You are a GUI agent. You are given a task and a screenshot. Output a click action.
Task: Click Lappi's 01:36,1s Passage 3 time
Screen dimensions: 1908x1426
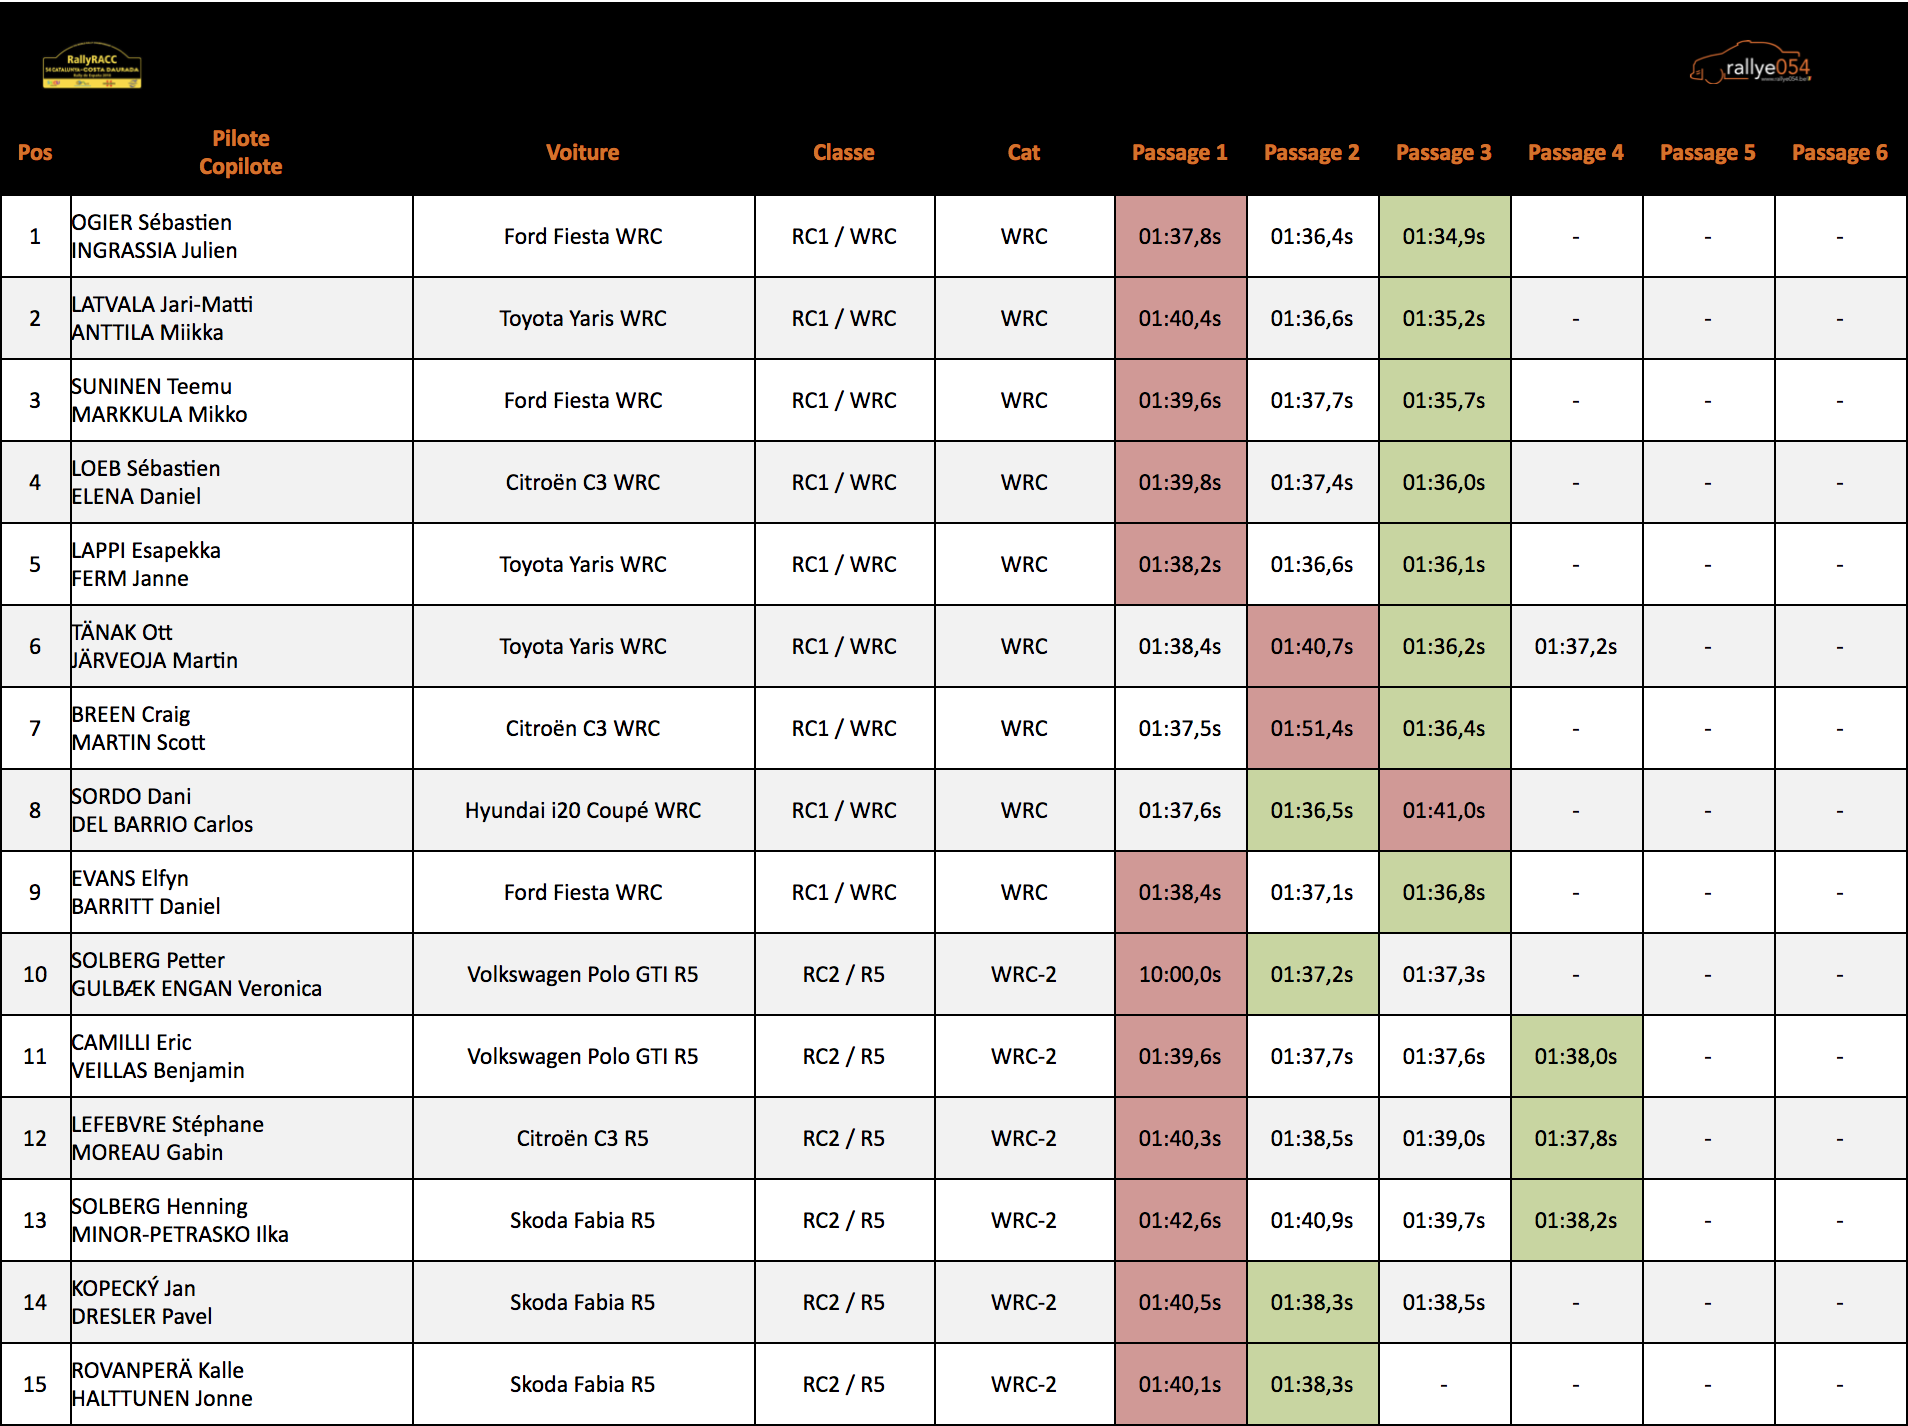[x=1444, y=565]
